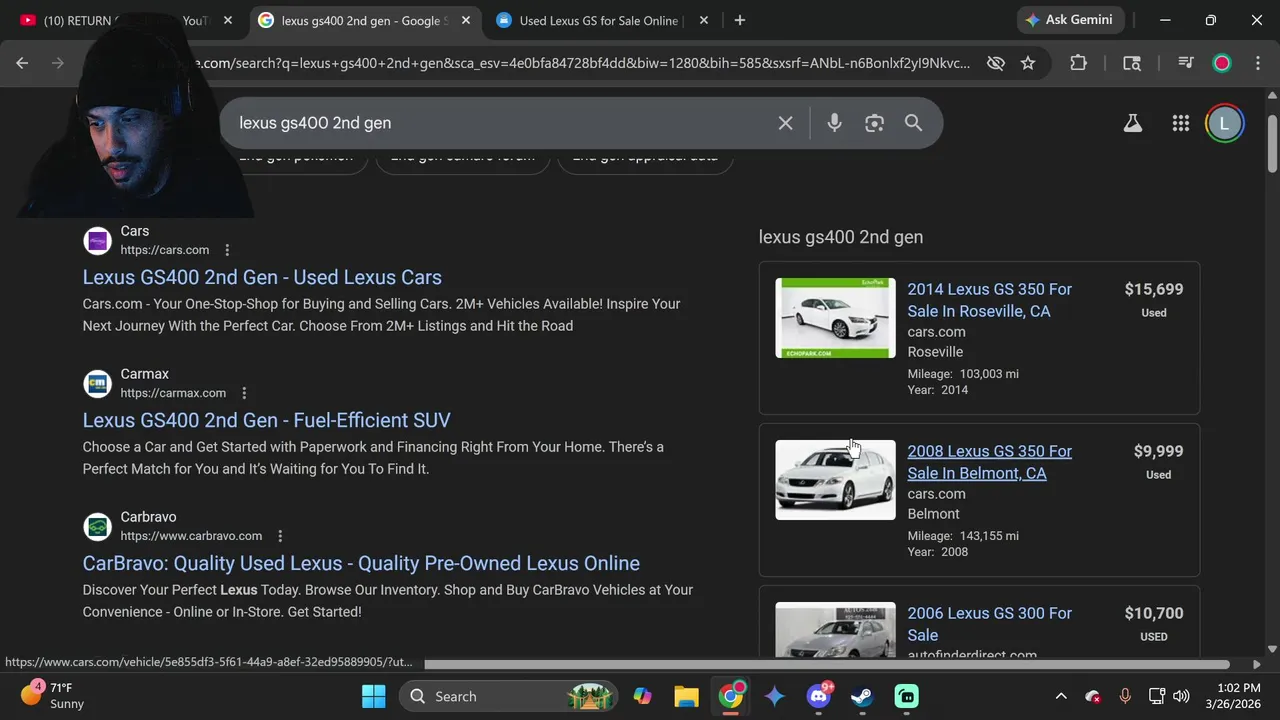
Task: Open 2014 Lexus GS 350 Roseville listing
Action: [989, 300]
